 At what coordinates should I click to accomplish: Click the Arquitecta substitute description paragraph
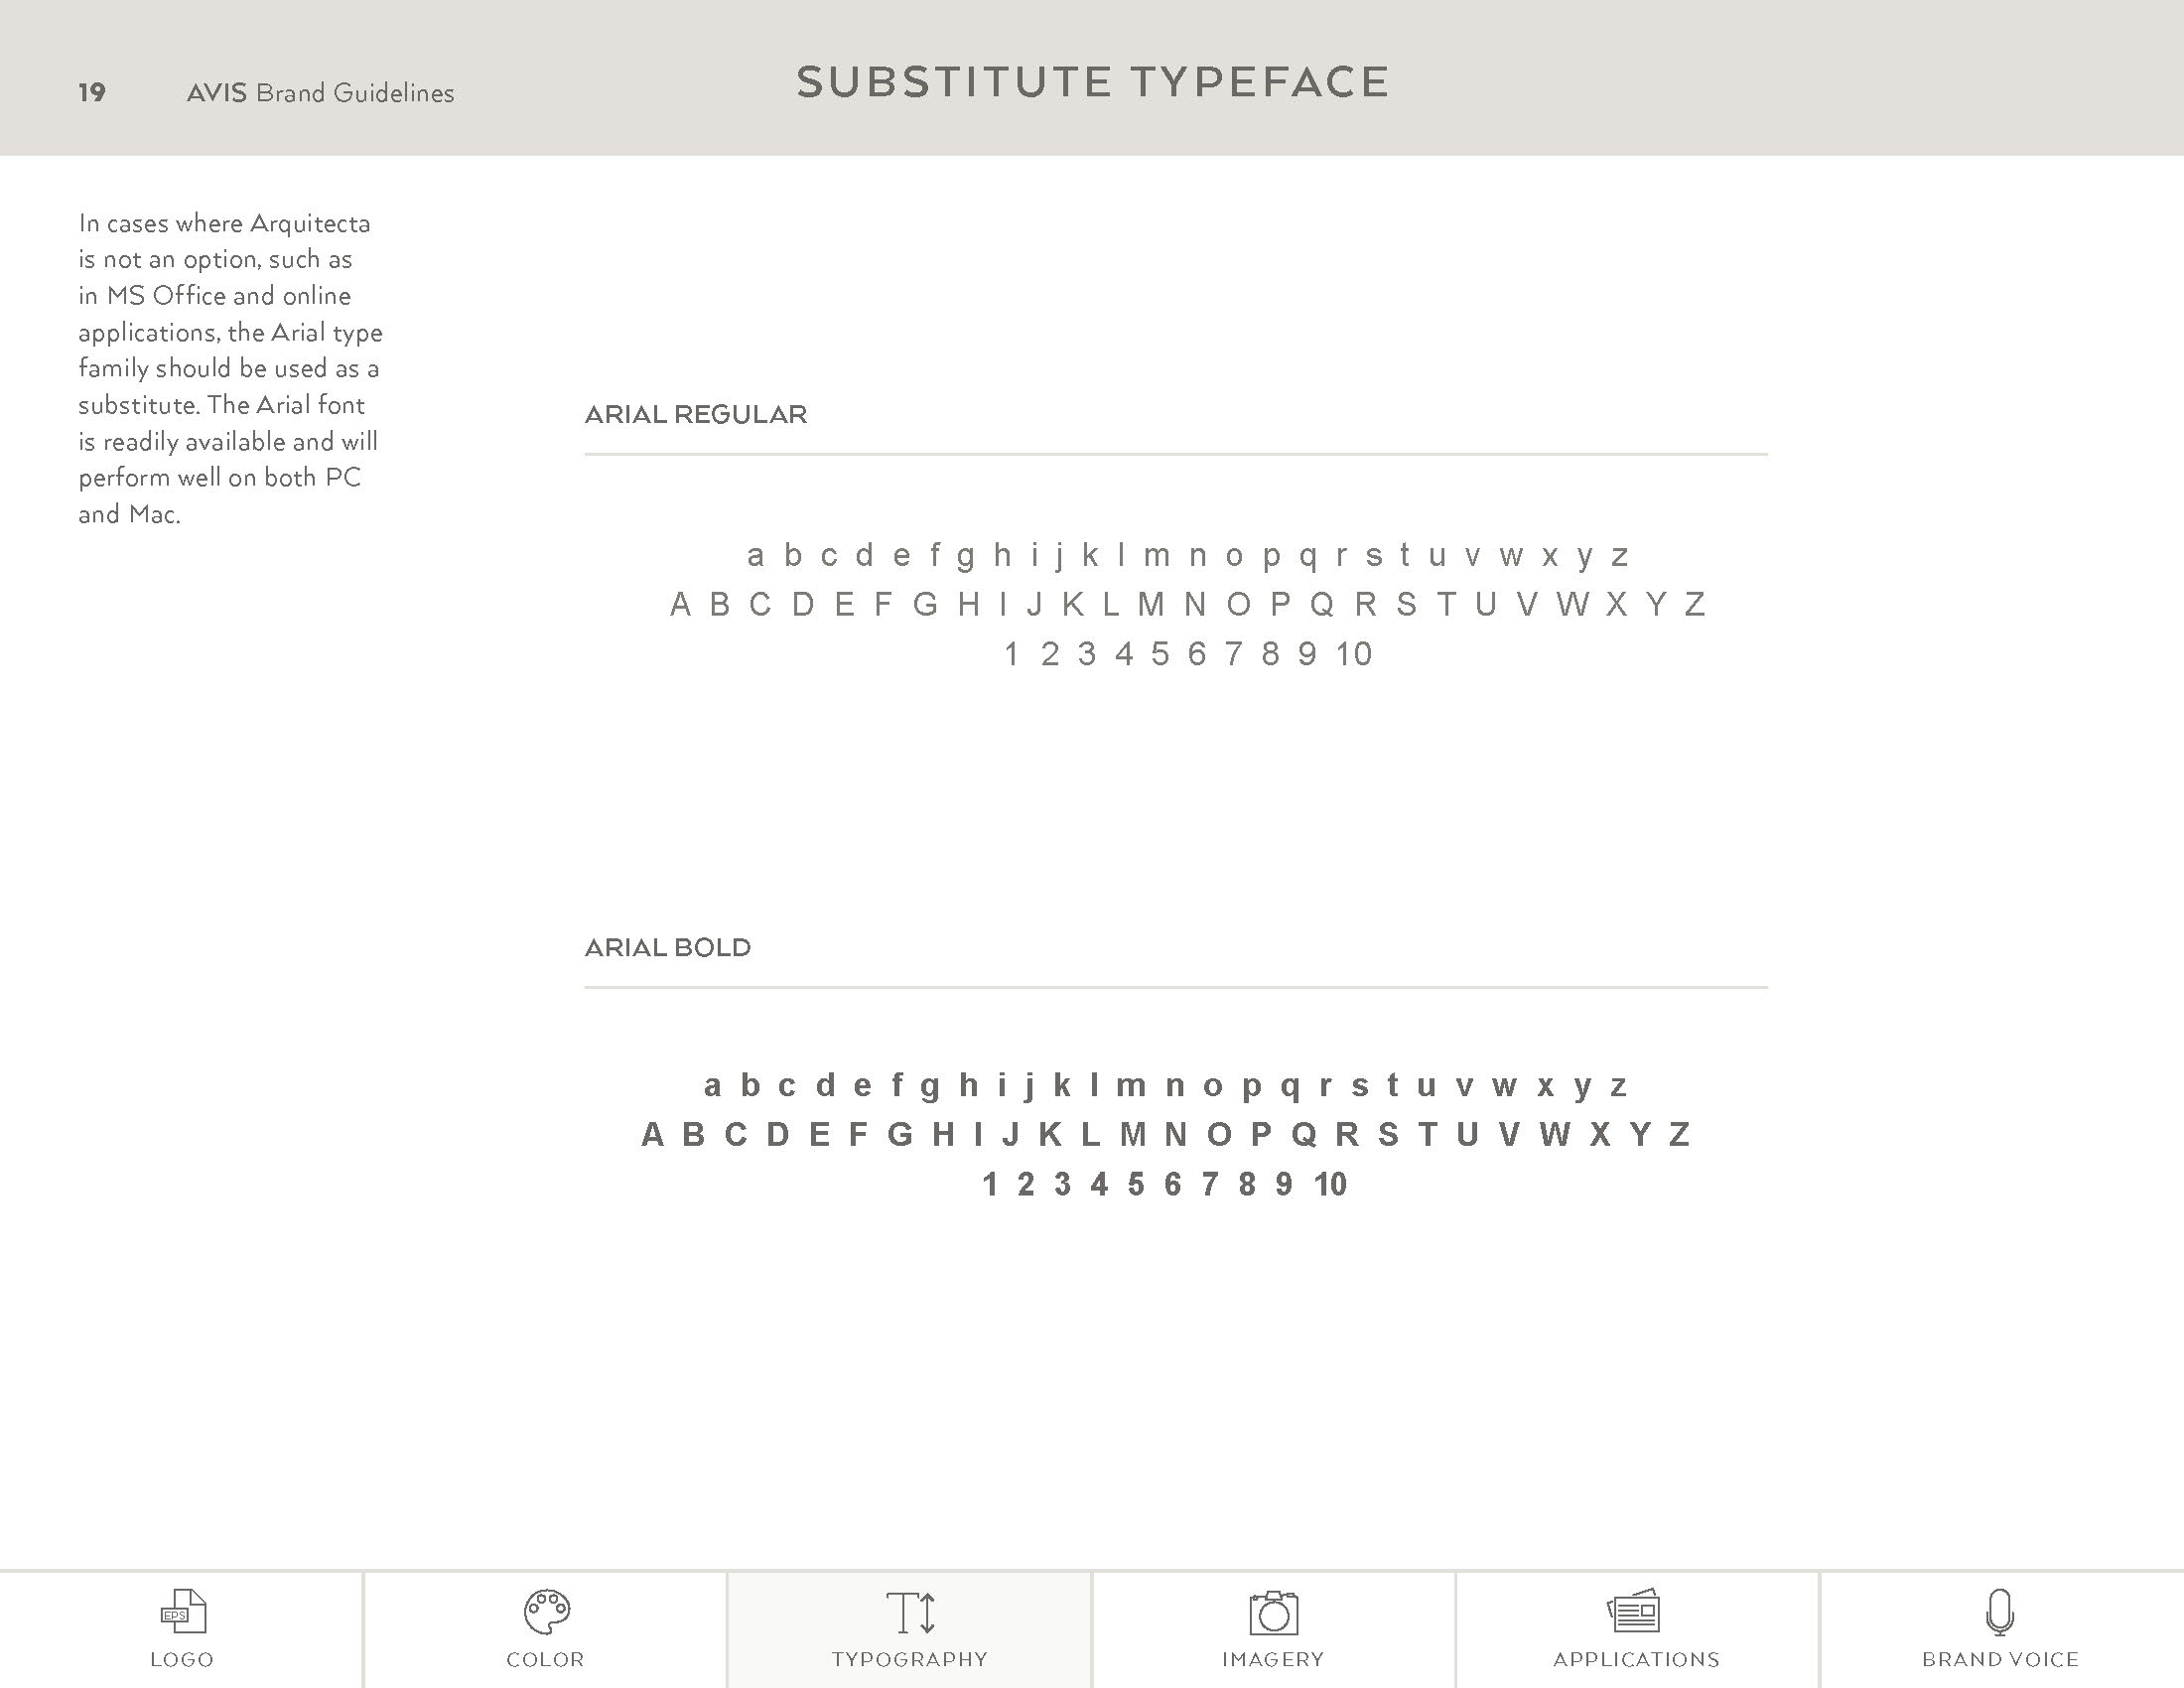pyautogui.click(x=230, y=368)
